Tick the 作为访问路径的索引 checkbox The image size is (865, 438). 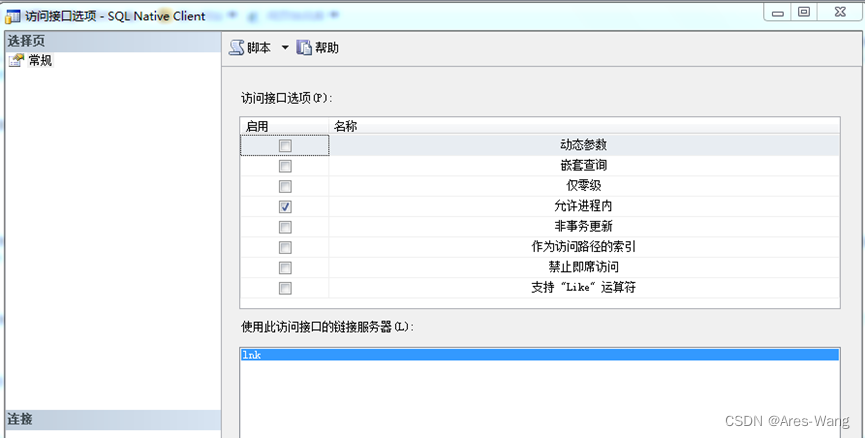click(x=285, y=247)
